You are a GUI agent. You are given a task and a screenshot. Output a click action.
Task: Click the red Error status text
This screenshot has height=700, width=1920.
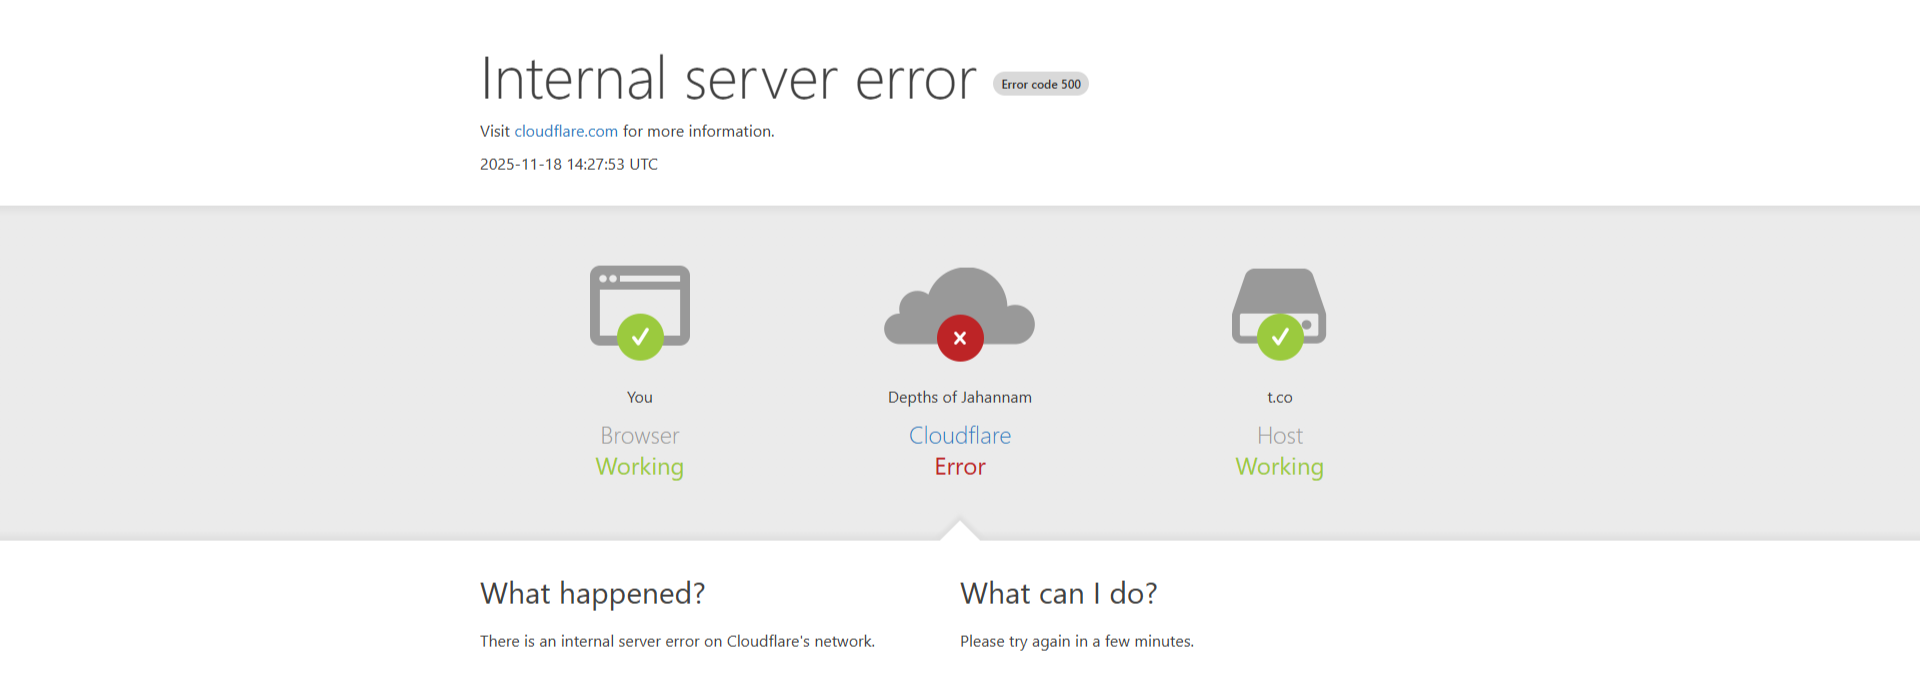960,467
